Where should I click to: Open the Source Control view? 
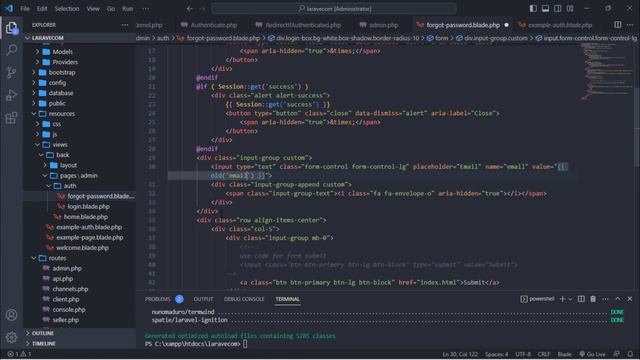pyautogui.click(x=11, y=73)
